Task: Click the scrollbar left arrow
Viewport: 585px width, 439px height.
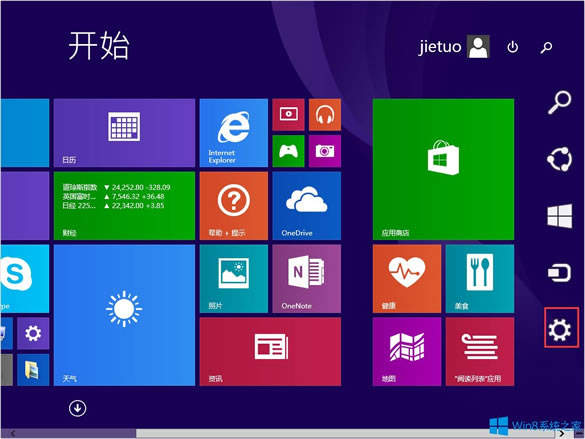Action: pyautogui.click(x=13, y=433)
